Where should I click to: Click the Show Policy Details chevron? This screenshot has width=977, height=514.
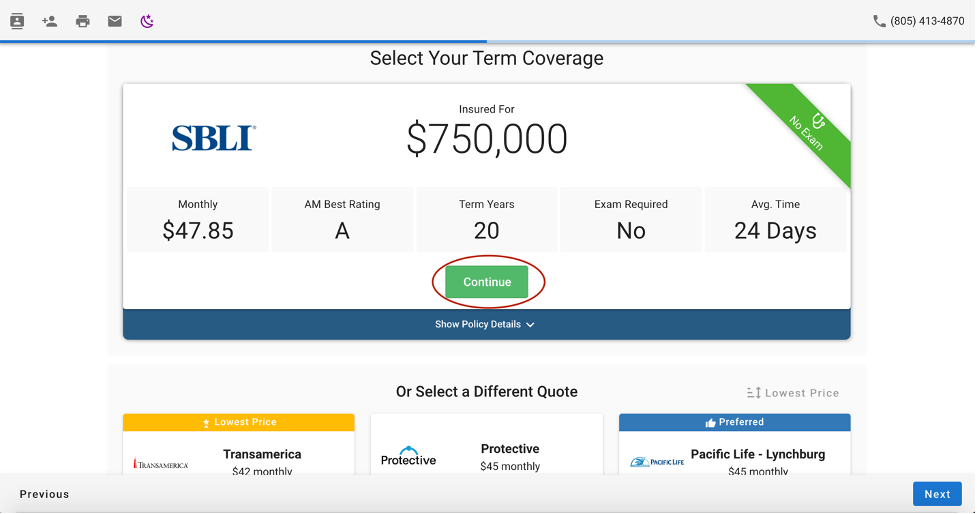tap(531, 325)
